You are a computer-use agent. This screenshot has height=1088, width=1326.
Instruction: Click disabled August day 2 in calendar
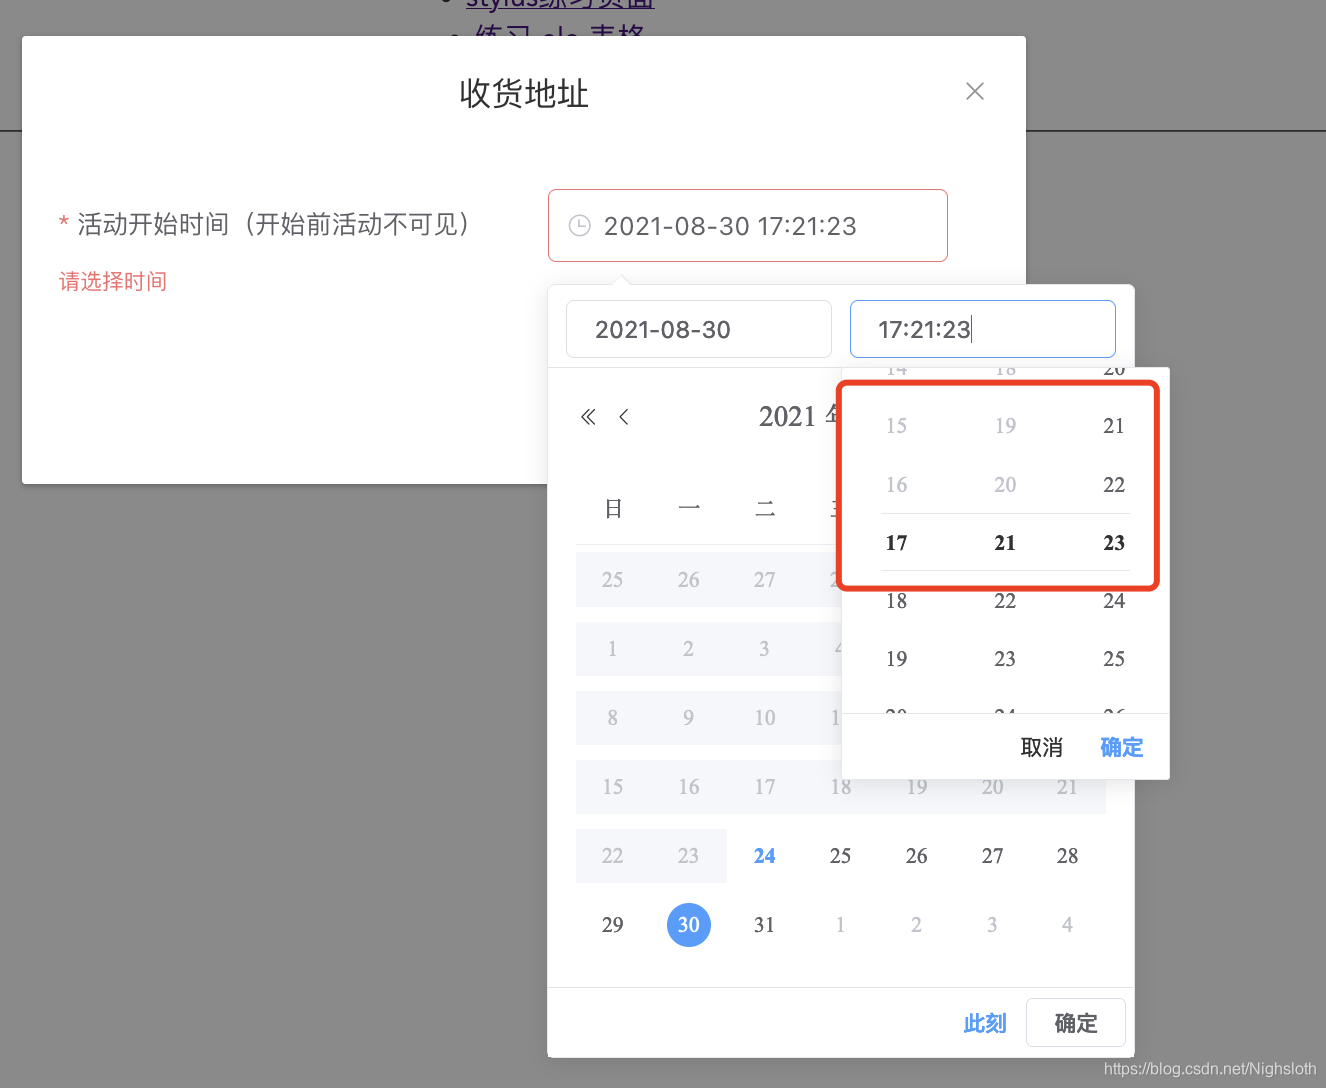(x=689, y=649)
